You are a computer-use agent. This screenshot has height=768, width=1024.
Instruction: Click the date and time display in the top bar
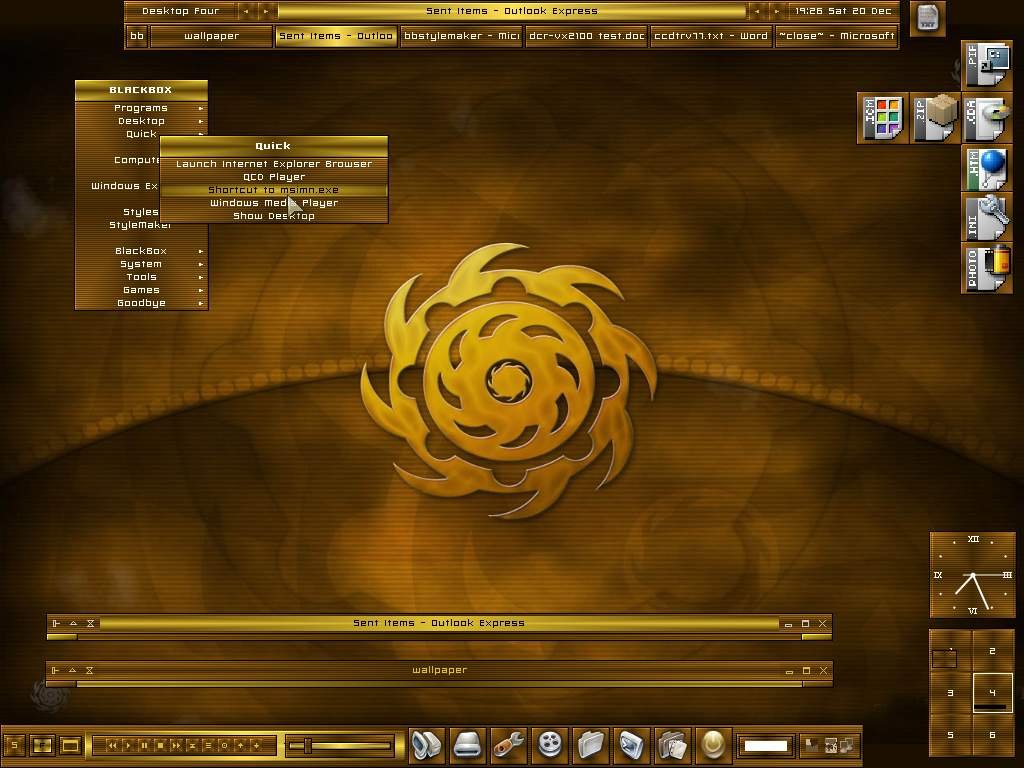tap(843, 11)
